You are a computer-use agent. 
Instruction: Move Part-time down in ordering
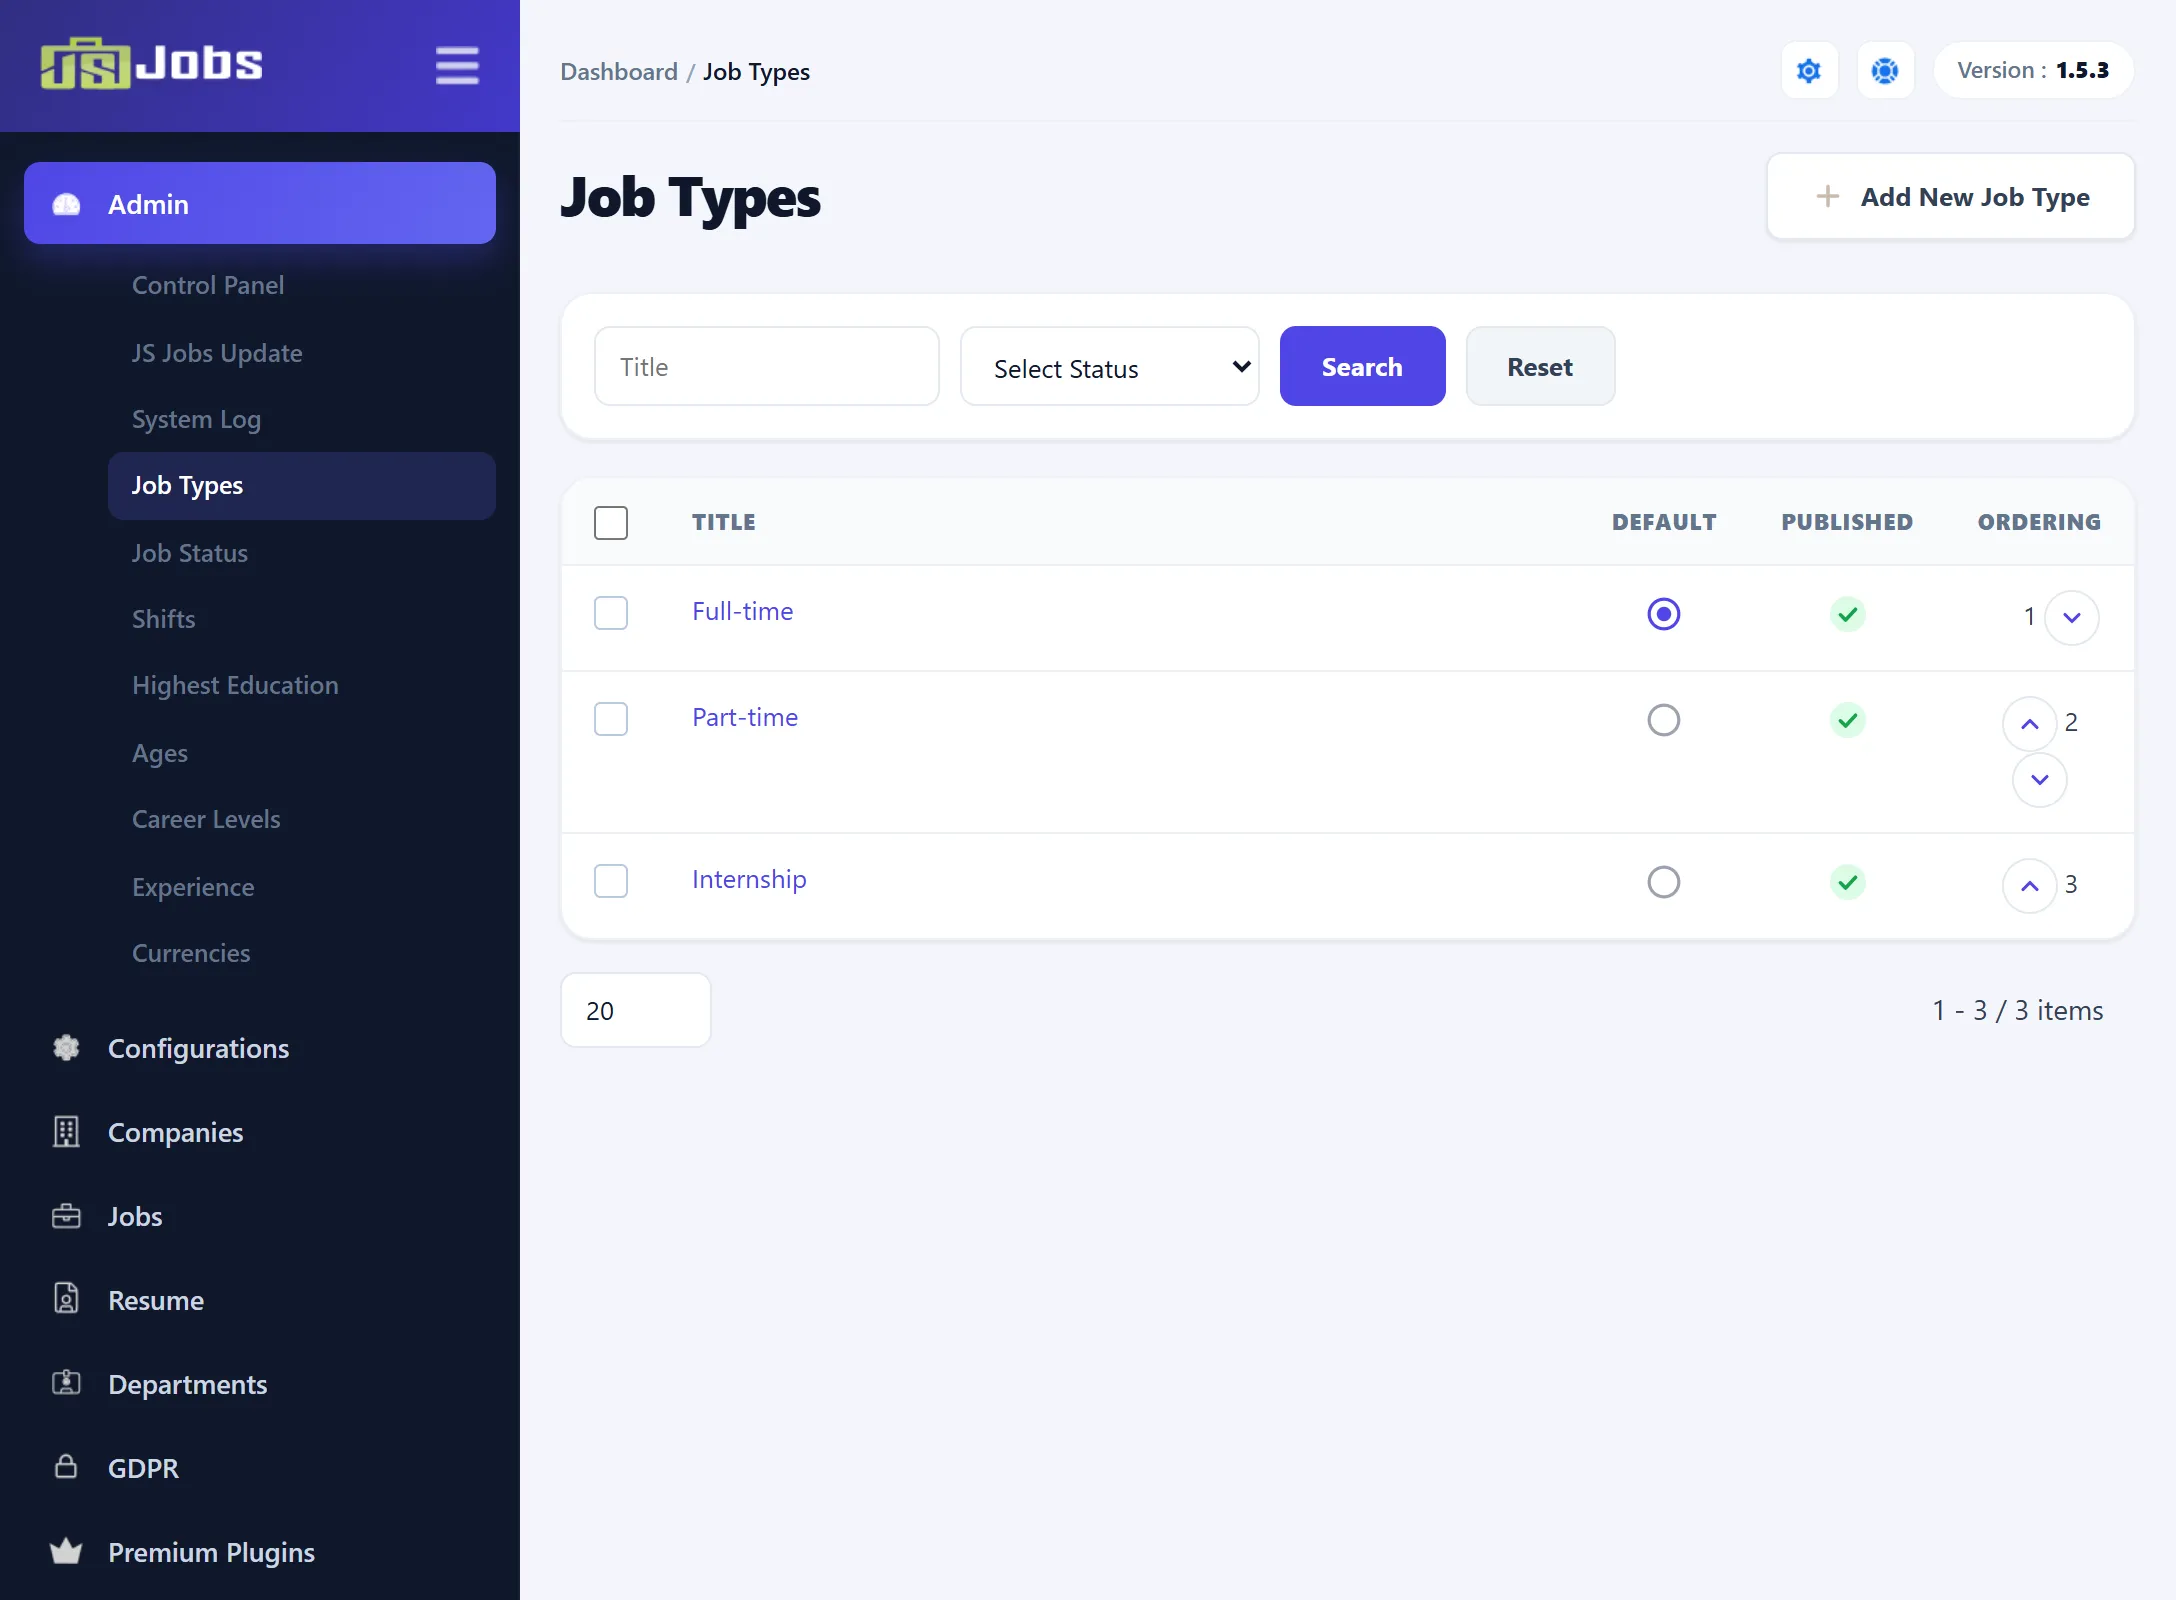pos(2040,780)
